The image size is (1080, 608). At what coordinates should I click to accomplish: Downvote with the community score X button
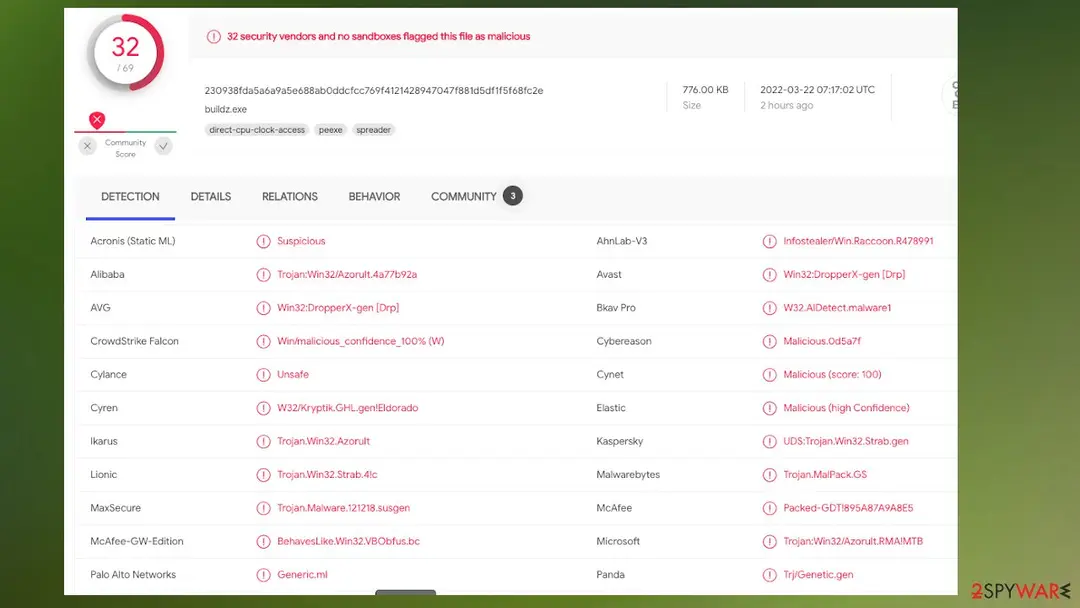click(87, 146)
